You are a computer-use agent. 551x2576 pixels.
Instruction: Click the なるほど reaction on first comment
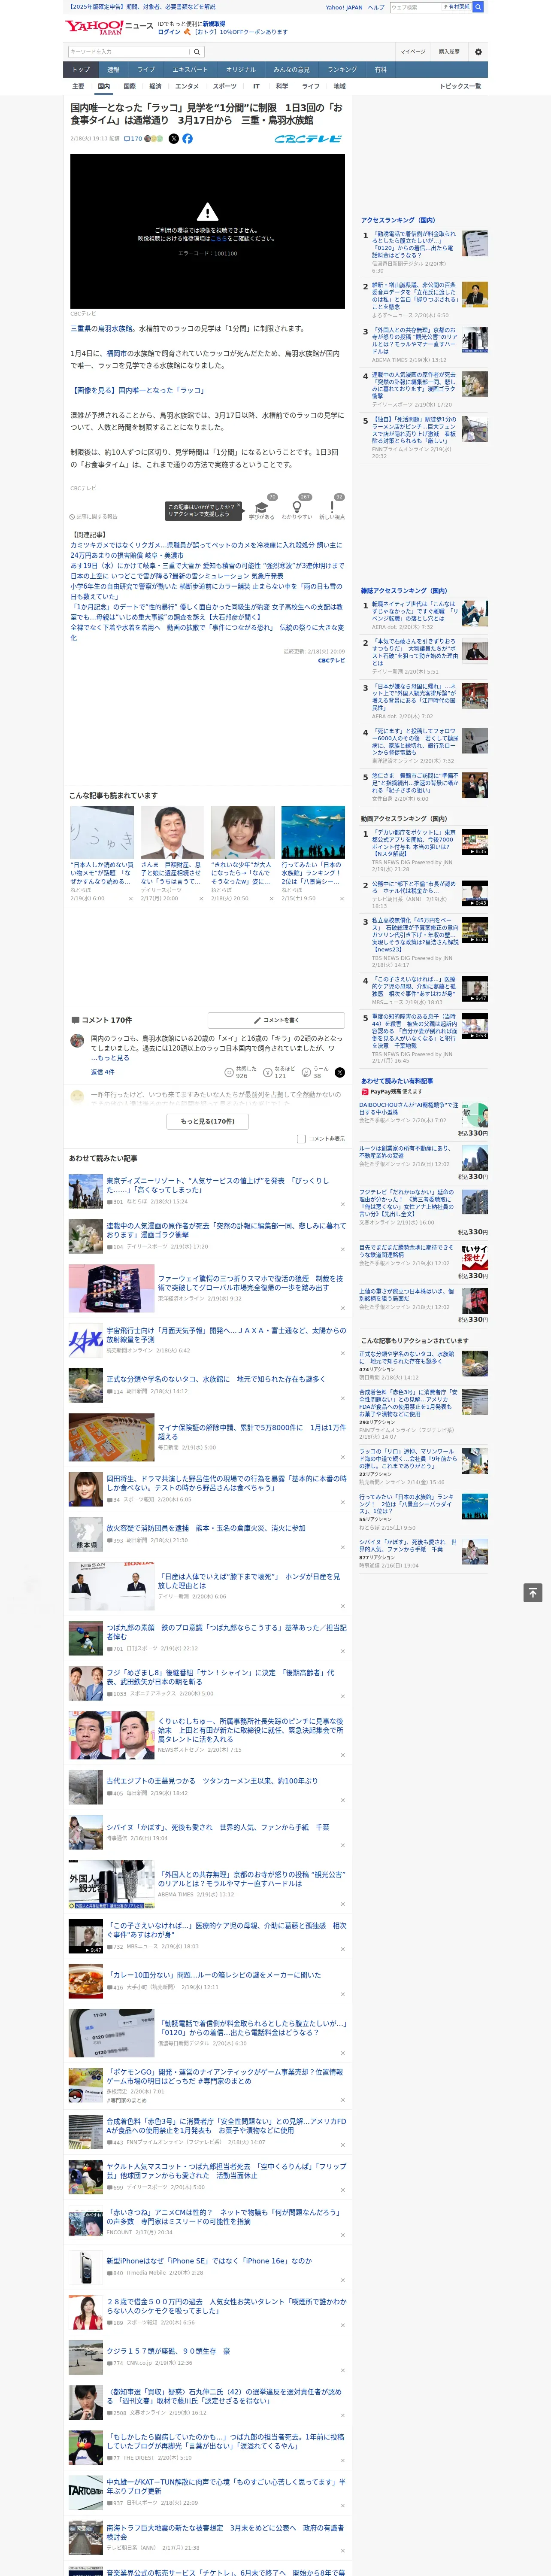[x=279, y=1072]
